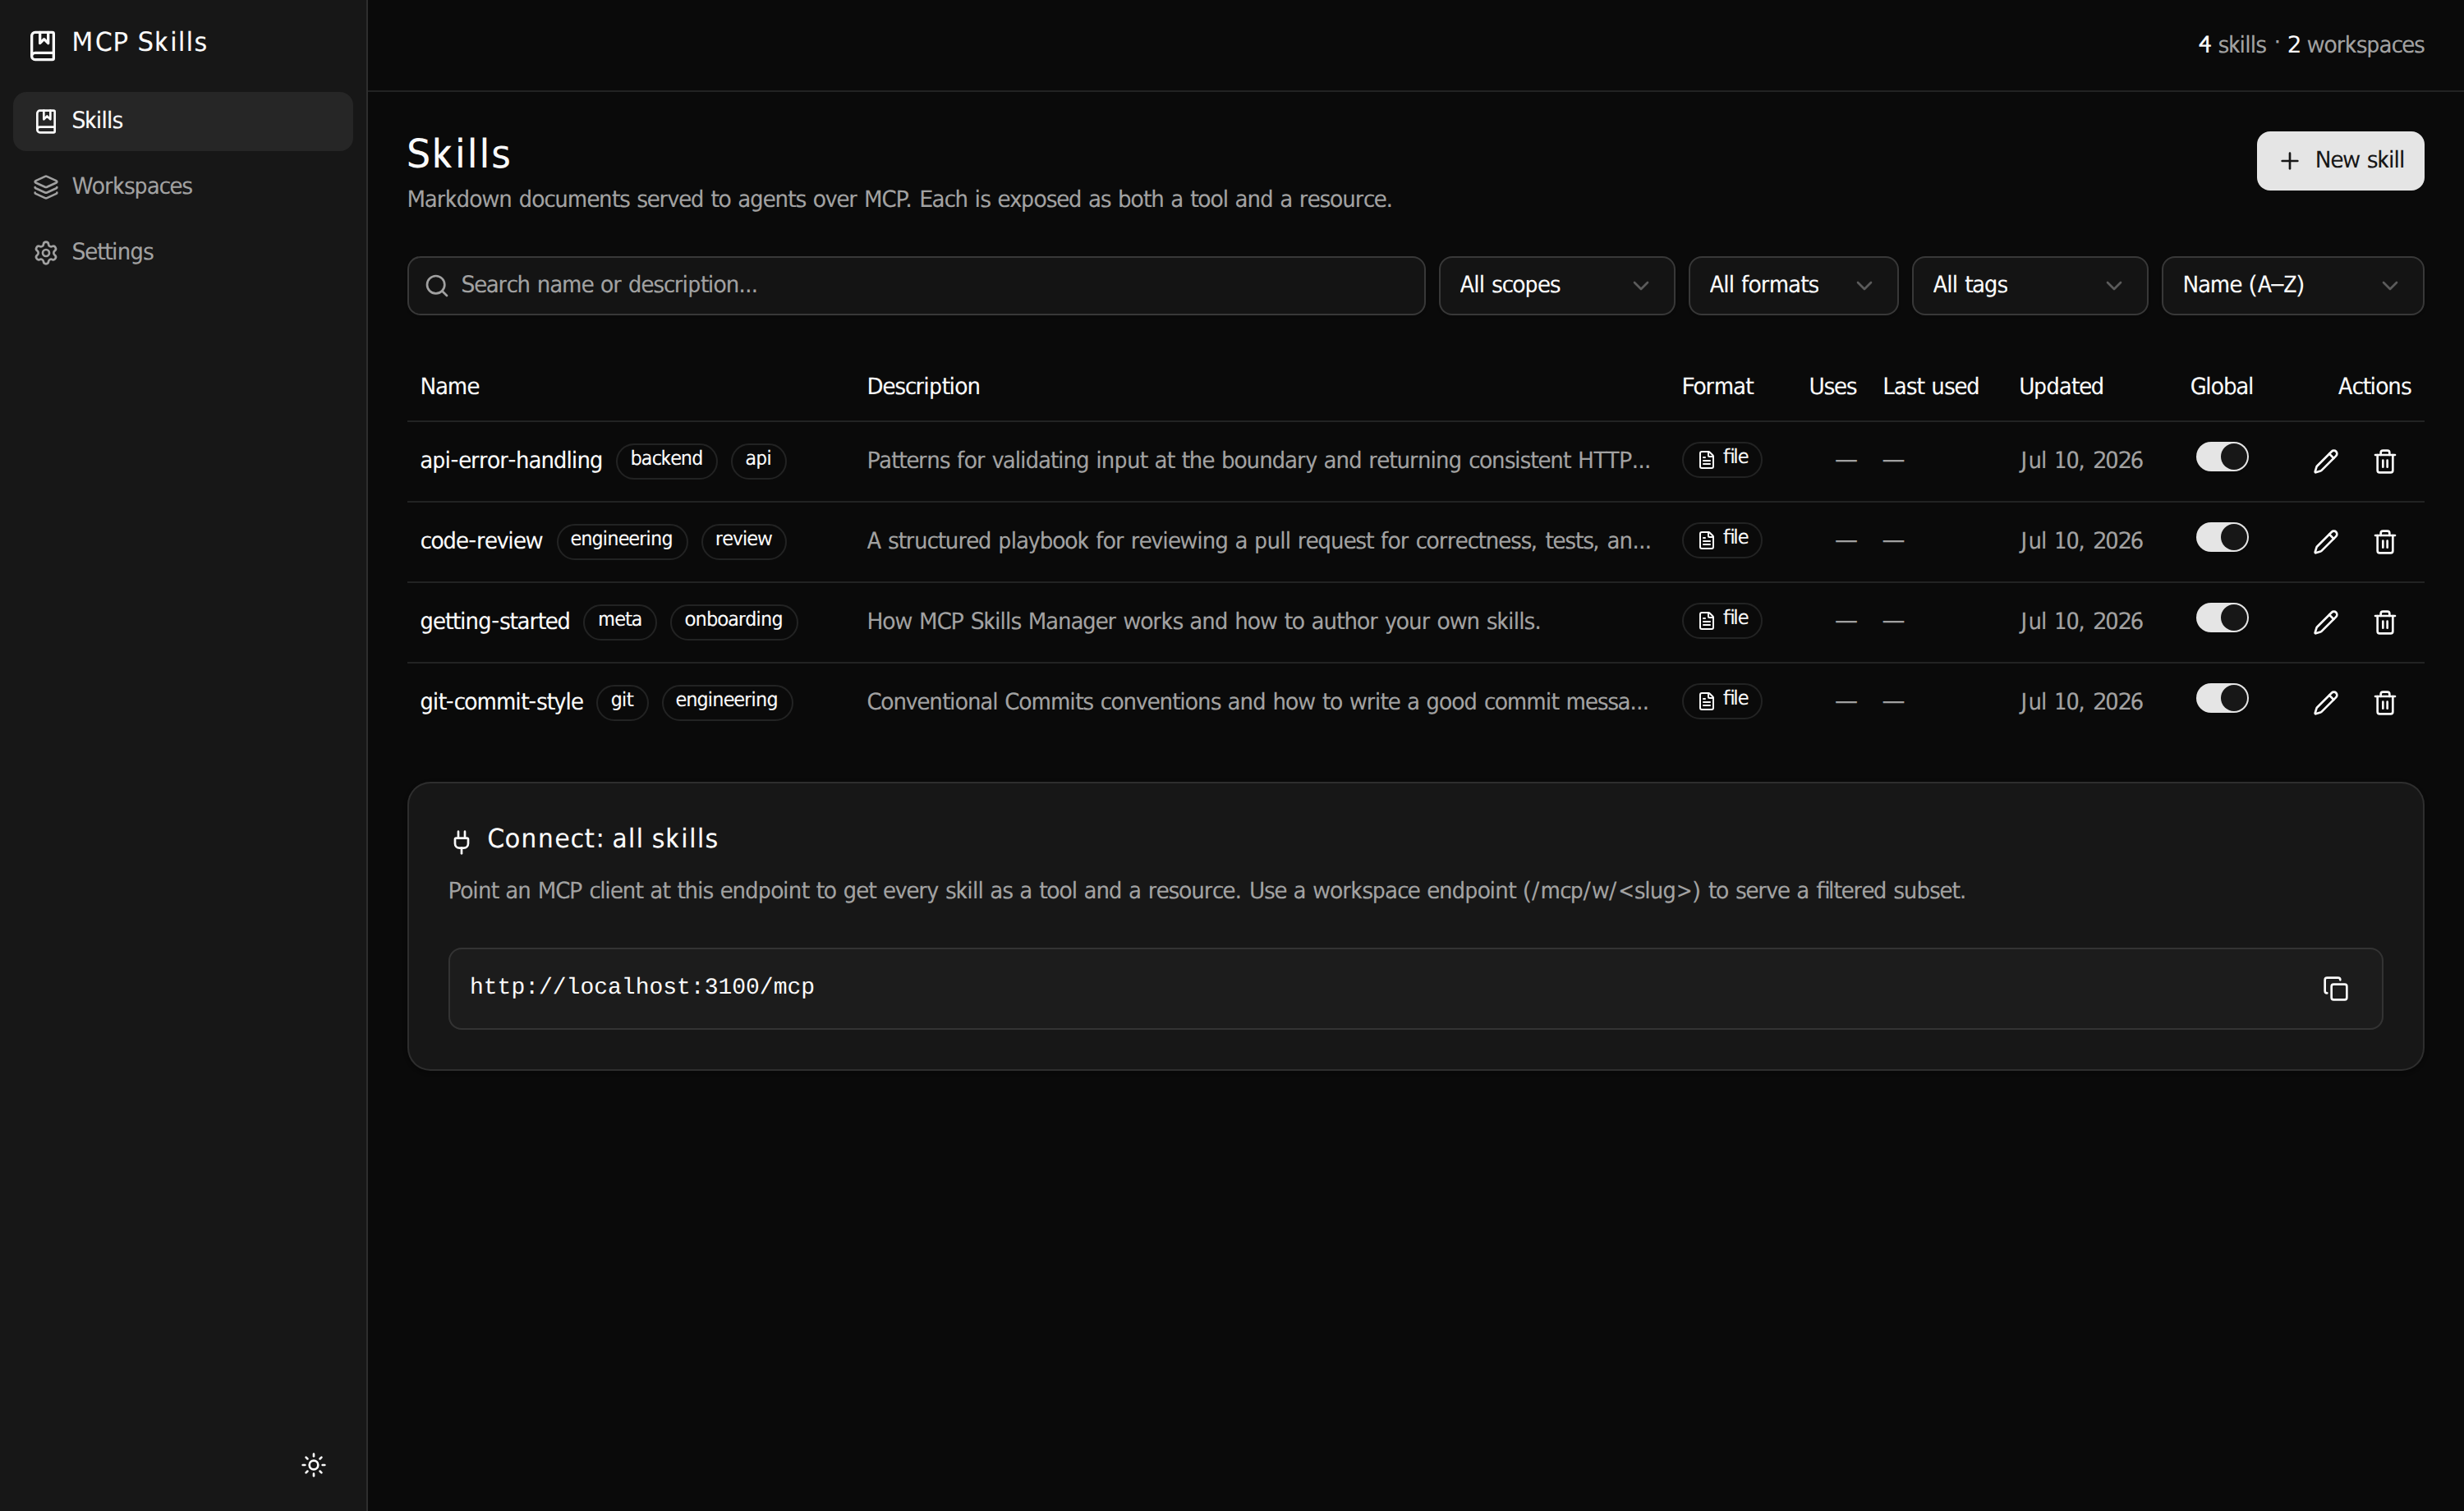Toggle Global switch for git-commit-style
The image size is (2464, 1511).
pos(2221,699)
